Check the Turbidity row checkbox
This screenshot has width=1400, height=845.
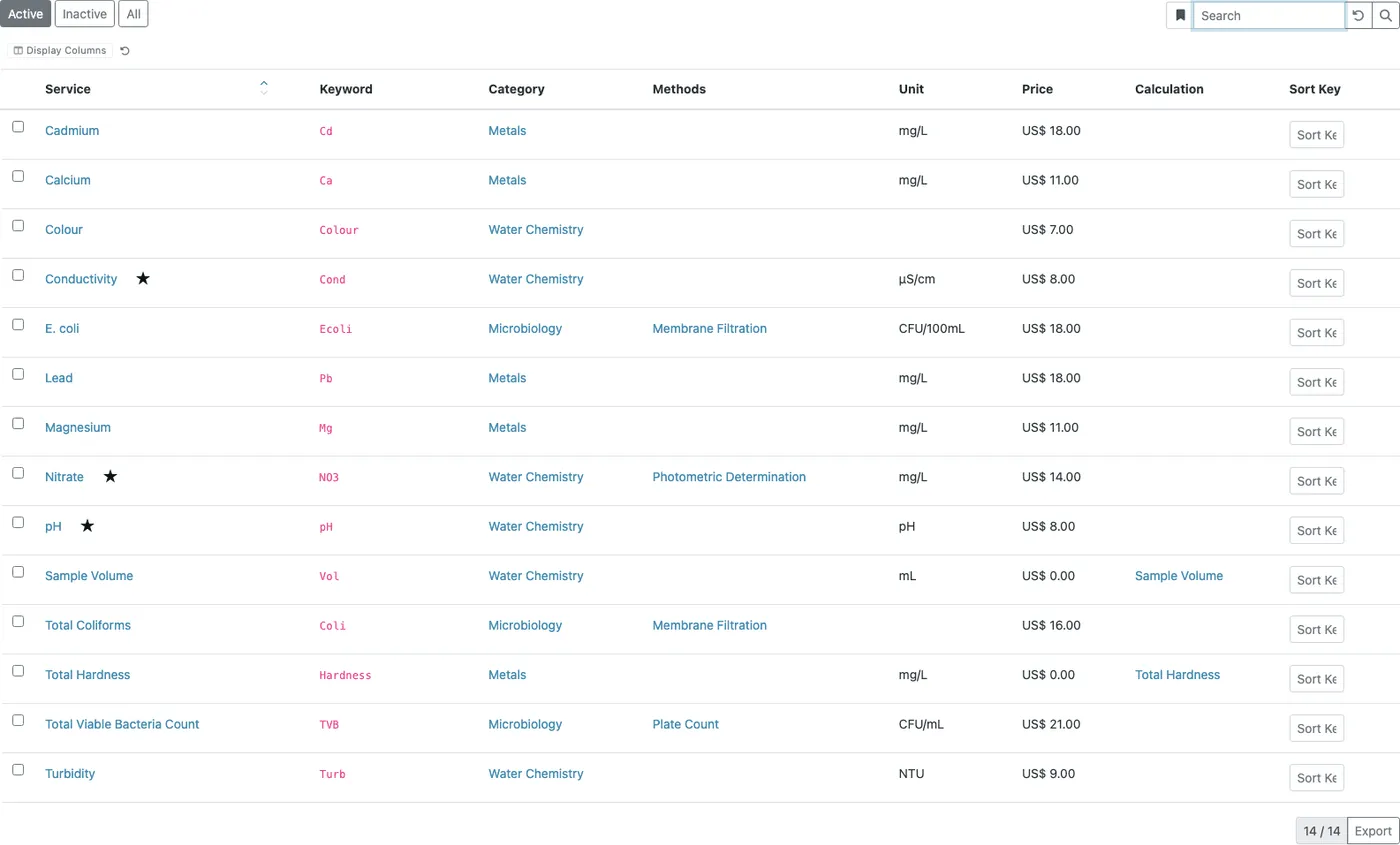18,770
